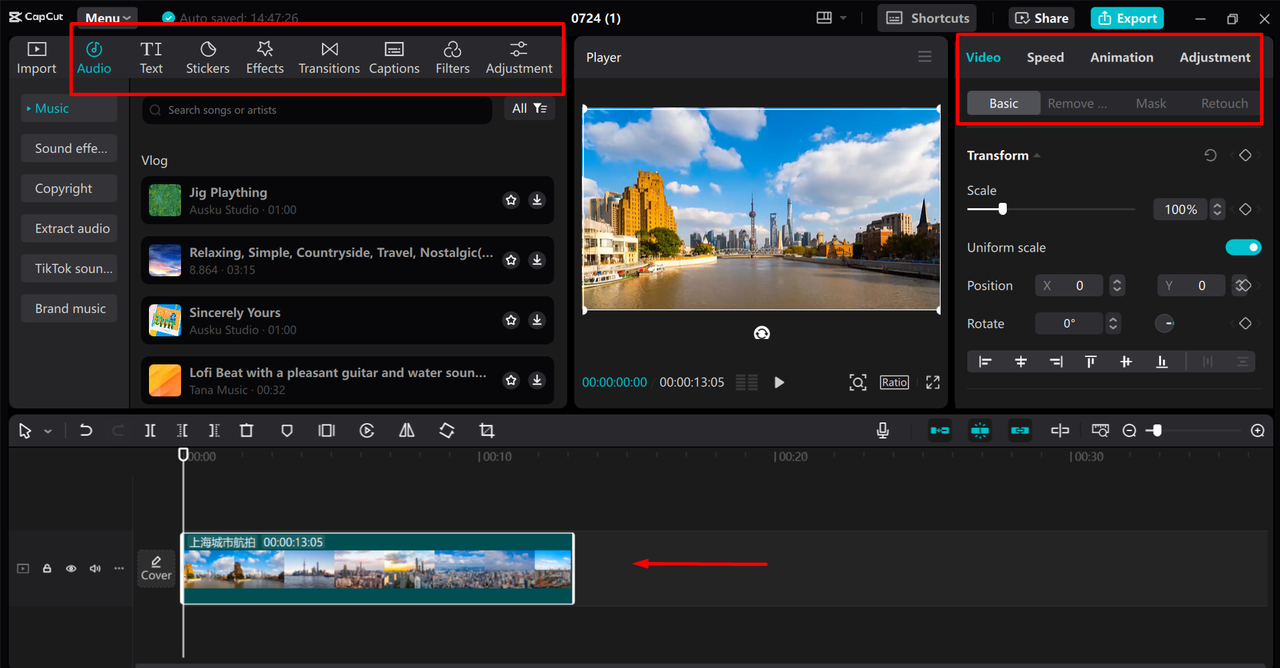The image size is (1280, 668).
Task: Click the microphone record voiceover icon
Action: (883, 430)
